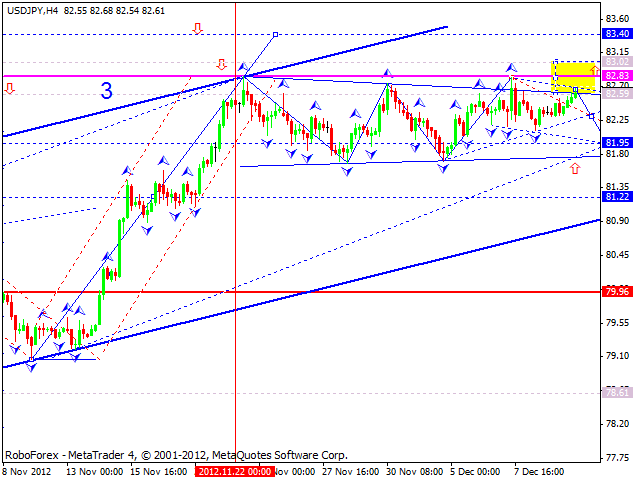Click the USDJPY,H4 chart title
Viewport: 640px width, 480px height.
click(x=38, y=9)
